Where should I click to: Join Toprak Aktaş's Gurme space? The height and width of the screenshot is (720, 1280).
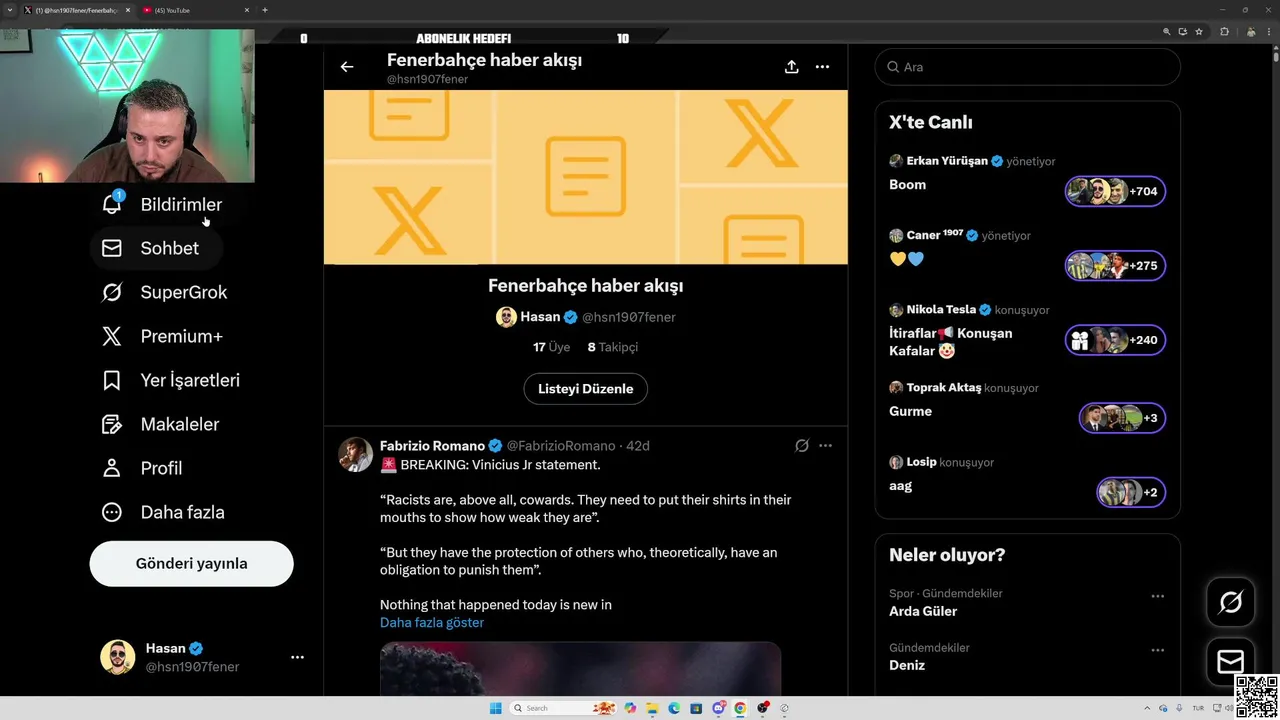1122,418
